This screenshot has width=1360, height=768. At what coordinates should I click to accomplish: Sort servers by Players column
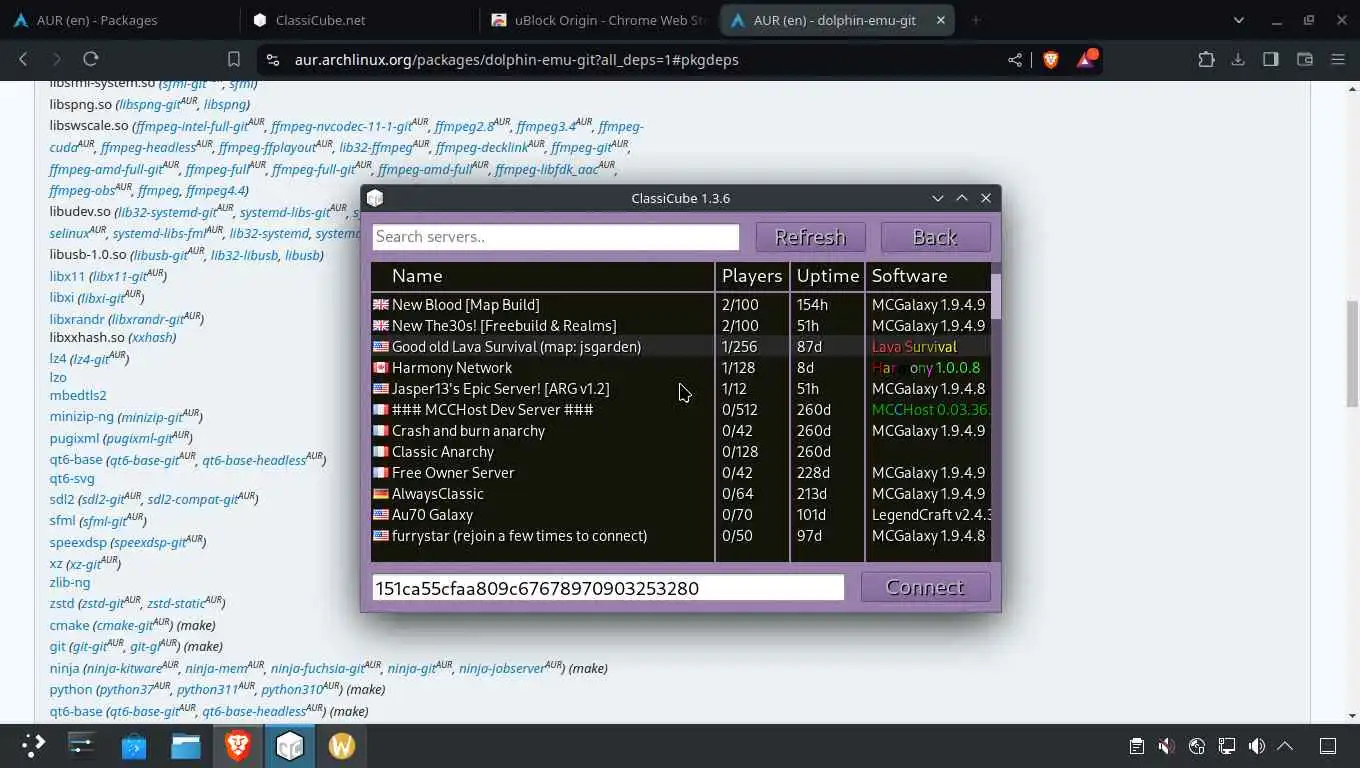click(752, 276)
